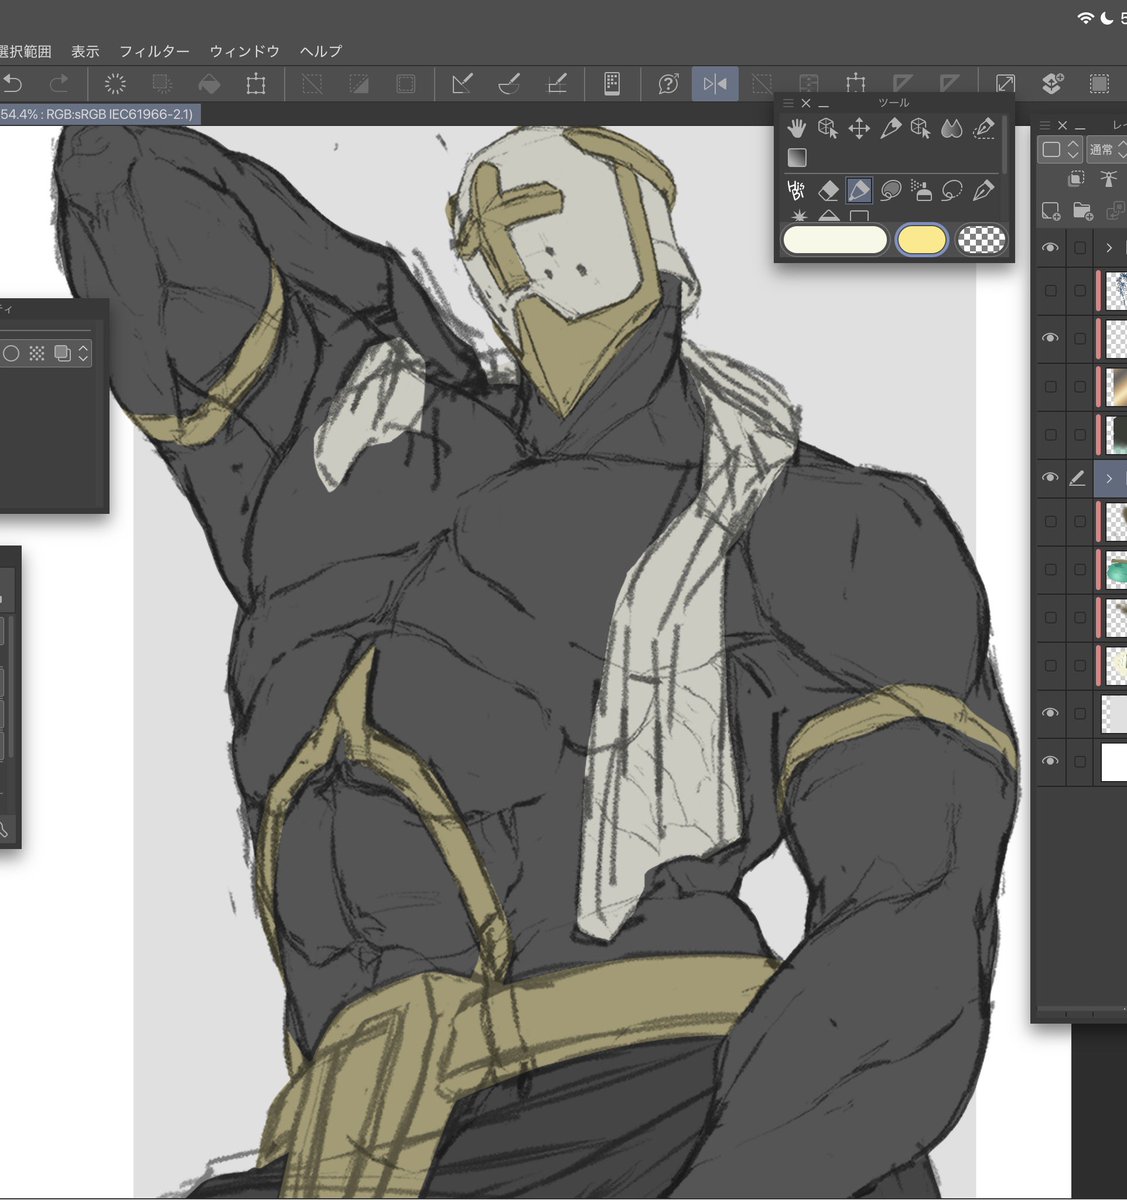
Task: Create a new raster layer
Action: click(x=1051, y=211)
